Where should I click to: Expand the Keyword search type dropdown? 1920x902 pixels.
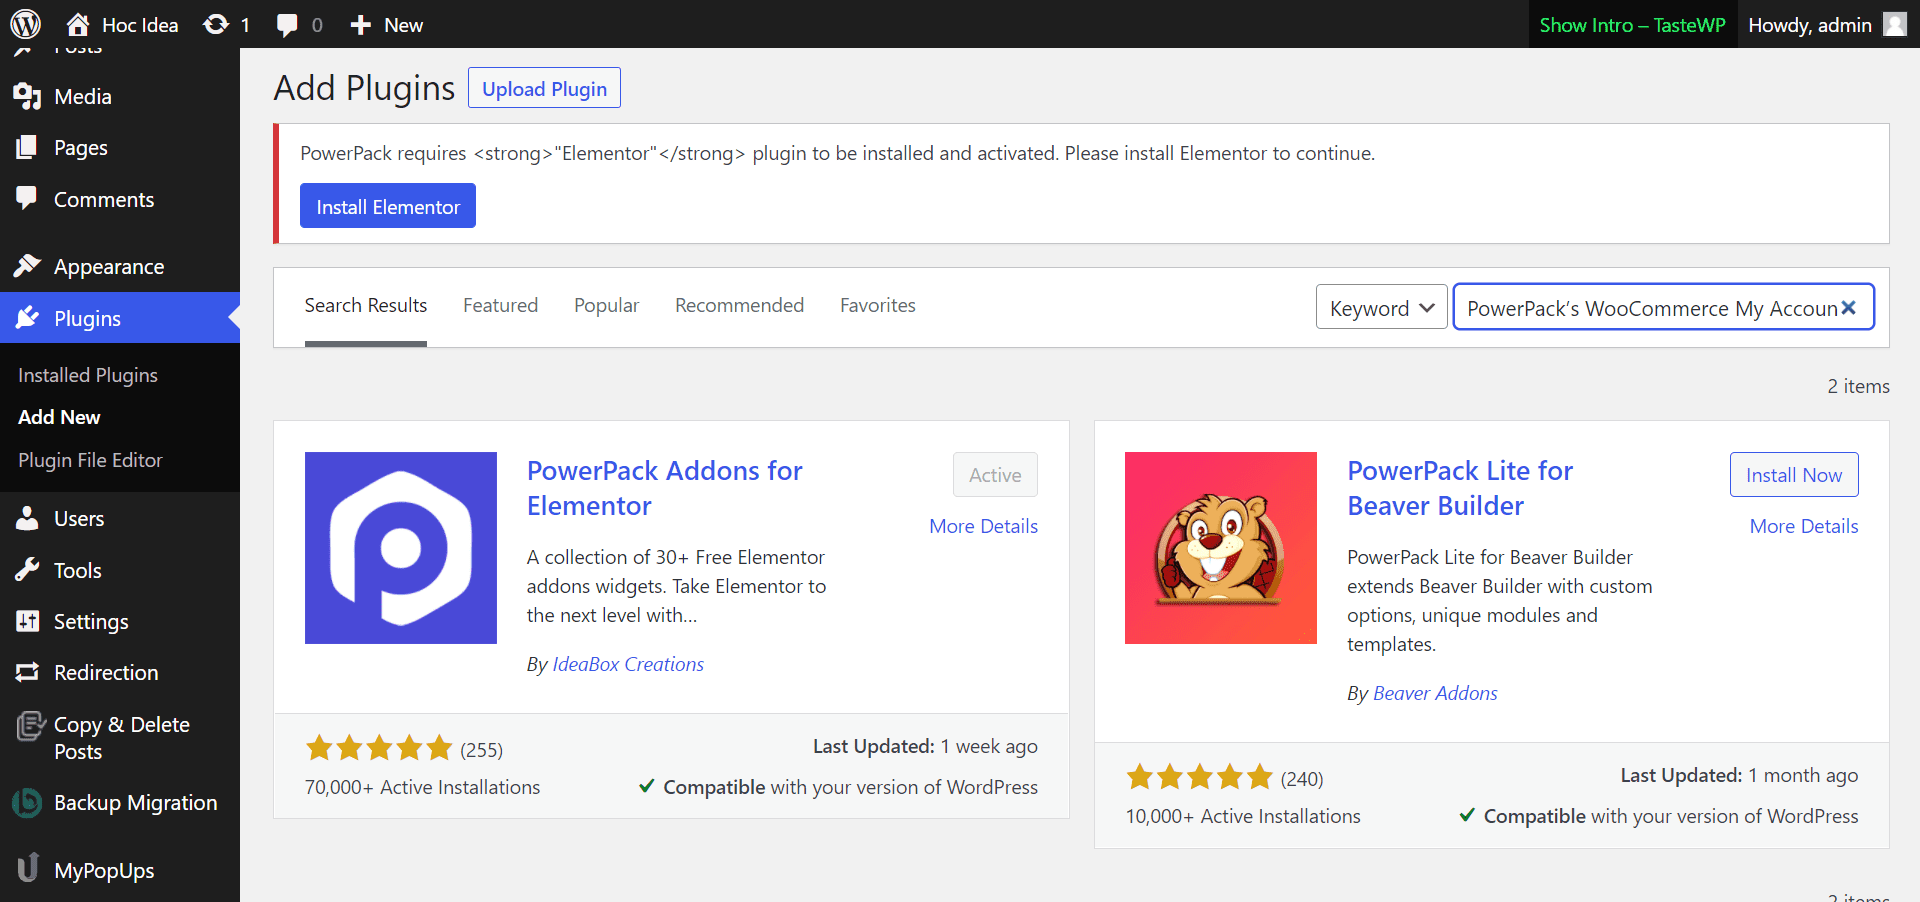click(x=1381, y=308)
